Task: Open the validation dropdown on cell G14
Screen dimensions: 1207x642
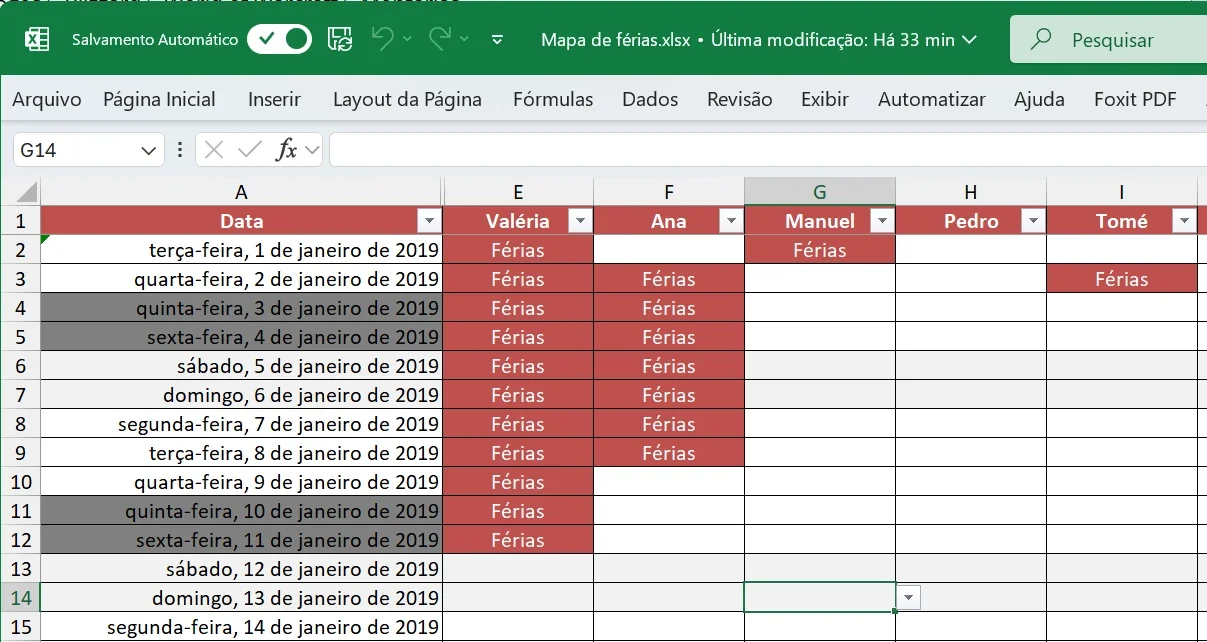Action: 908,597
